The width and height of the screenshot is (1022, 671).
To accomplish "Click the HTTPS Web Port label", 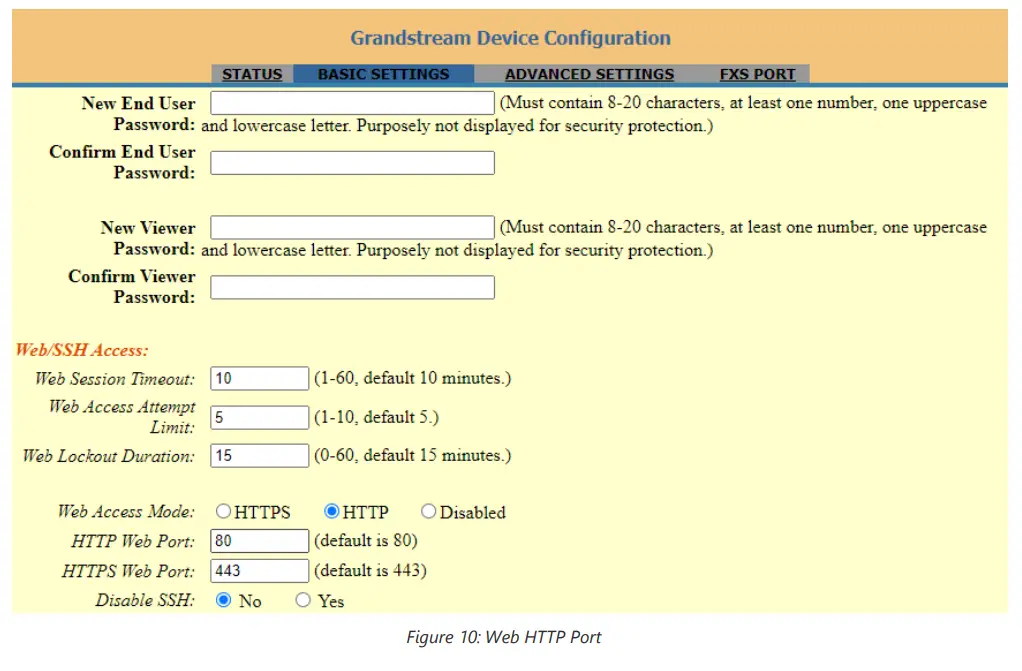I will click(128, 571).
